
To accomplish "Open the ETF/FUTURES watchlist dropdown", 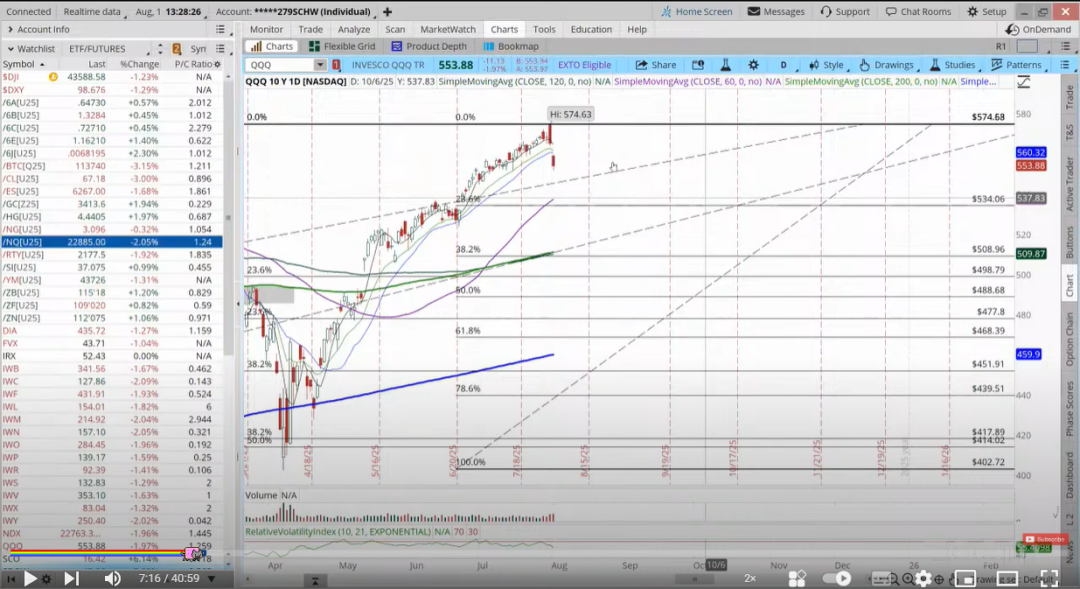I will [x=109, y=49].
